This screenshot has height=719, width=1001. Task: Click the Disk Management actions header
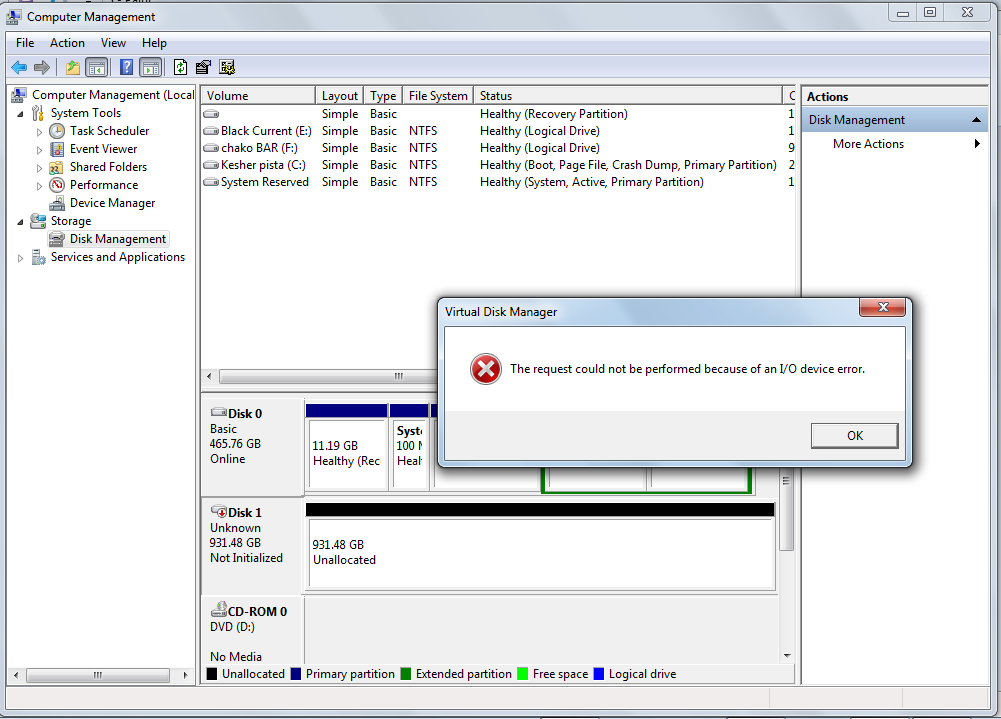894,119
